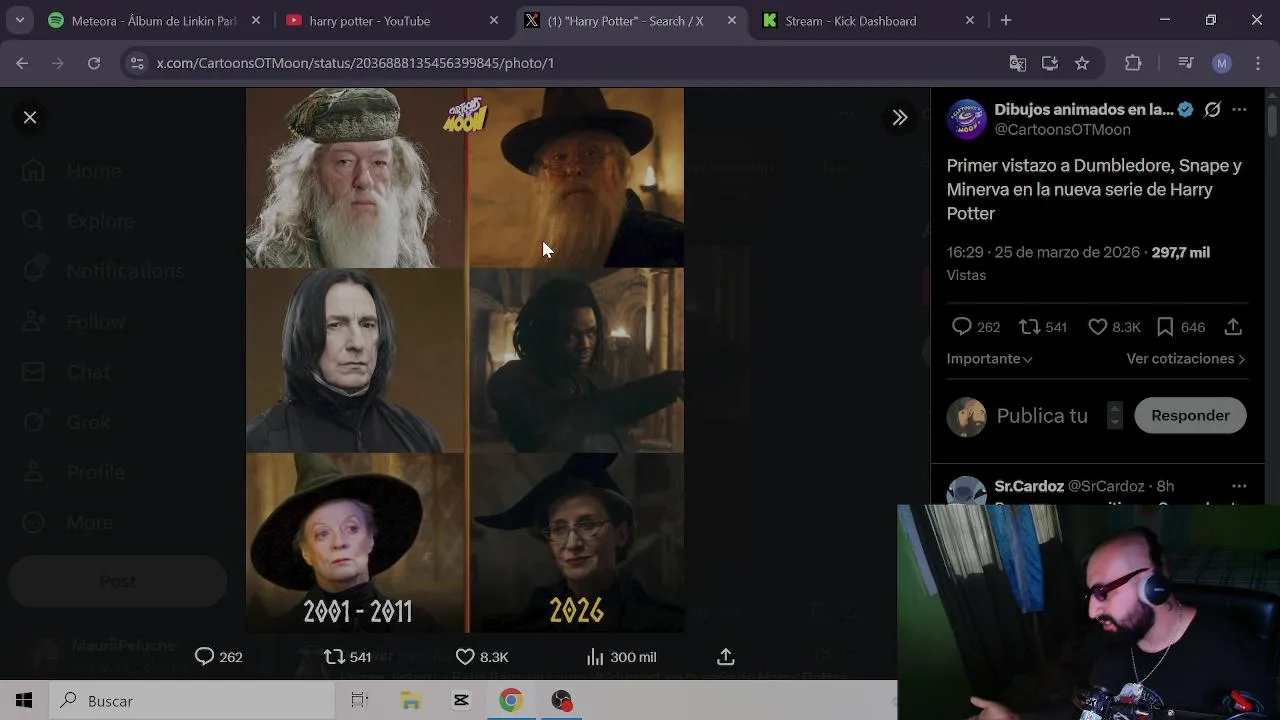Share icon below the photo

726,656
